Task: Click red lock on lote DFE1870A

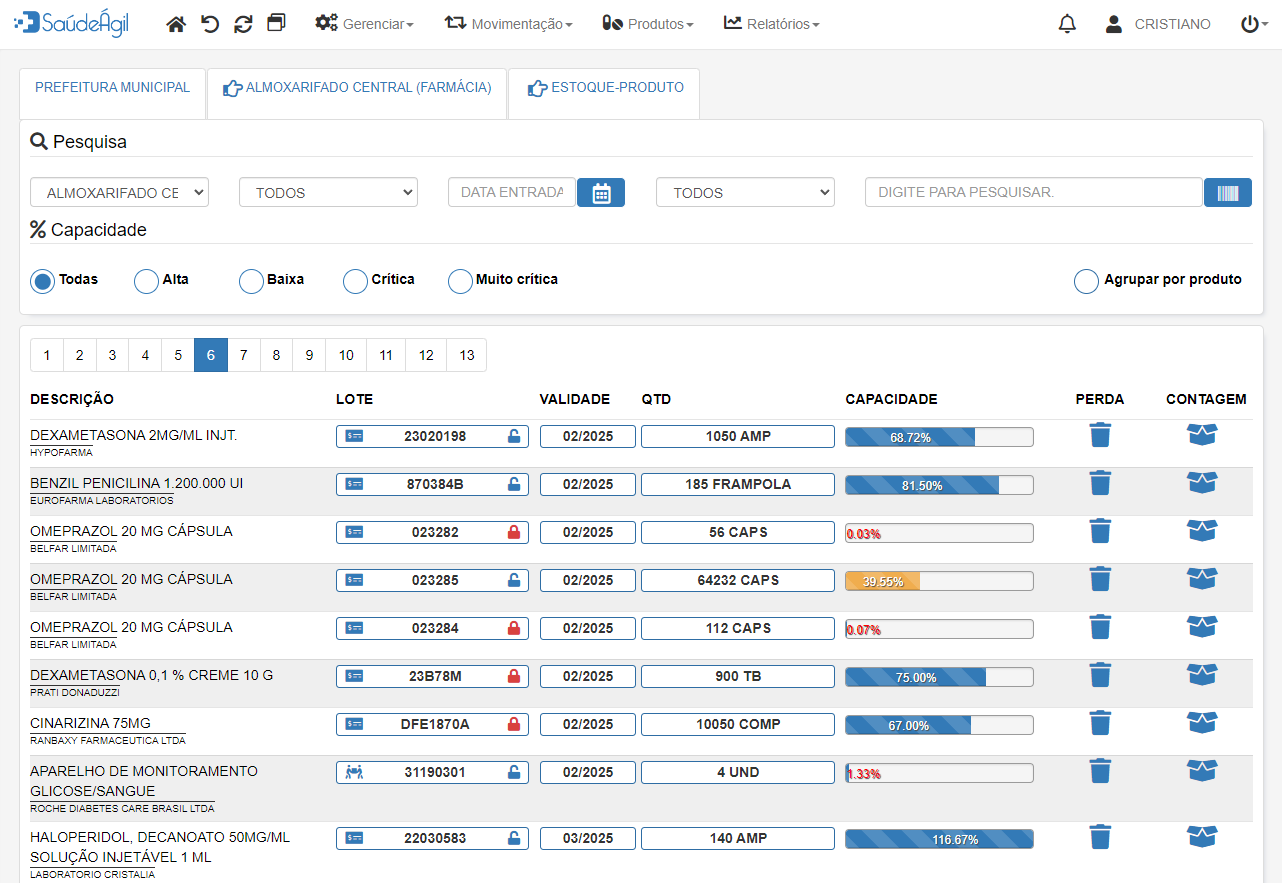Action: 514,725
